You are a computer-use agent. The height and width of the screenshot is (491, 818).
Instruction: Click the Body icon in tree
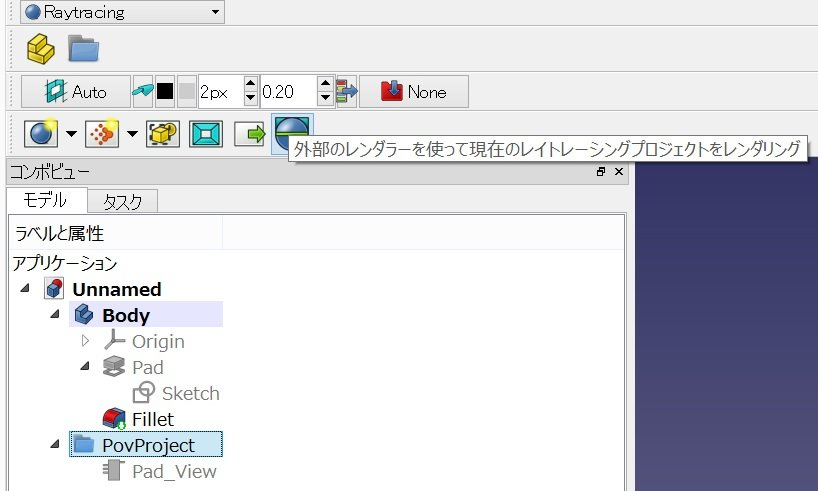point(84,314)
